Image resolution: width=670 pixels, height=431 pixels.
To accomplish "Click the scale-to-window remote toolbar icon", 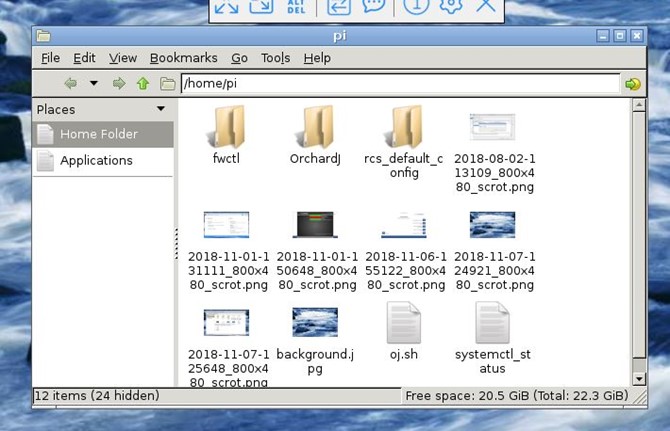I will [261, 6].
